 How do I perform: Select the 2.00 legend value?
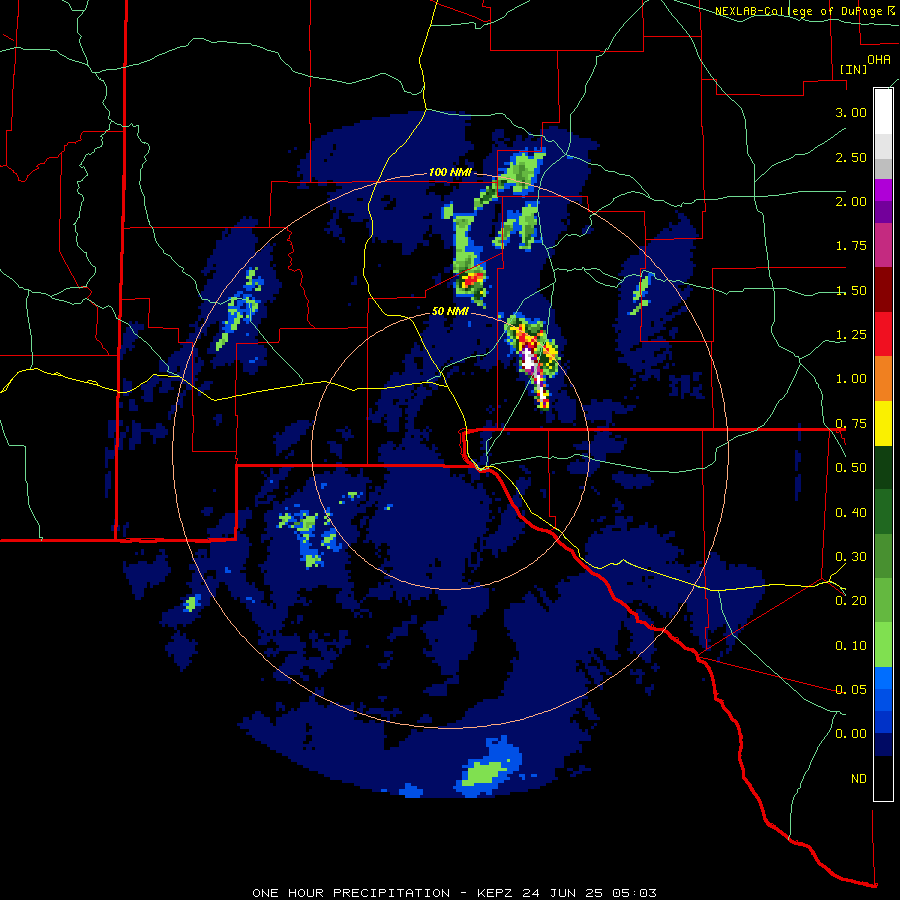click(x=851, y=201)
